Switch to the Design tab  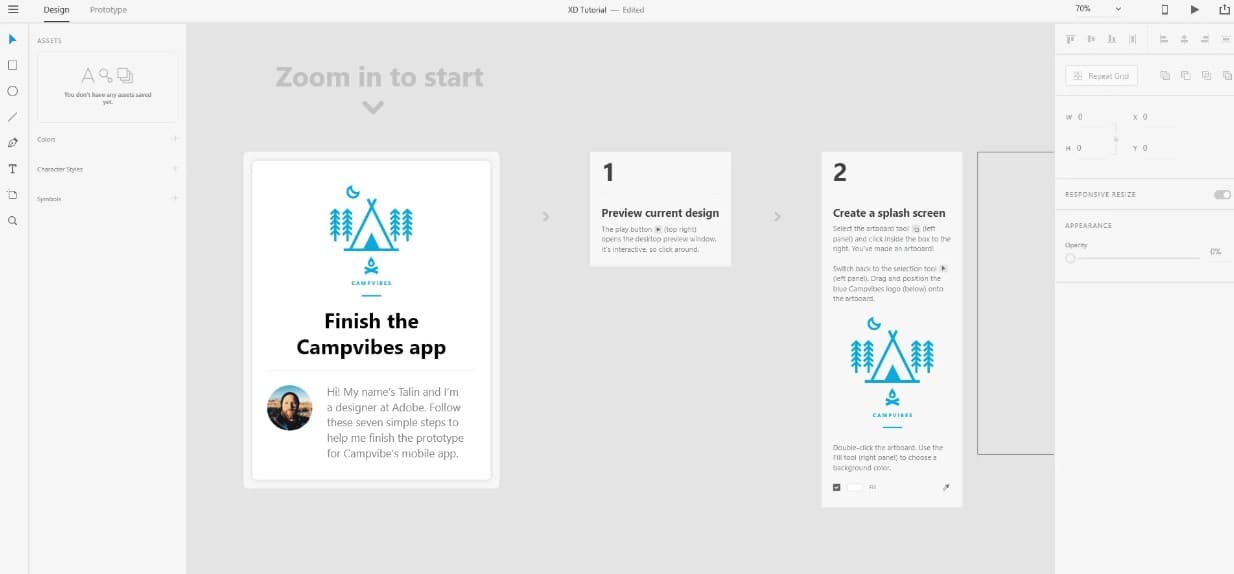pyautogui.click(x=56, y=10)
